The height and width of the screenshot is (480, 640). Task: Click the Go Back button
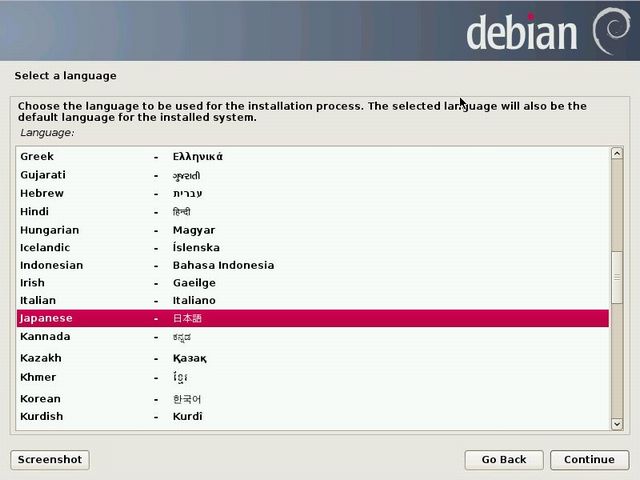point(504,460)
